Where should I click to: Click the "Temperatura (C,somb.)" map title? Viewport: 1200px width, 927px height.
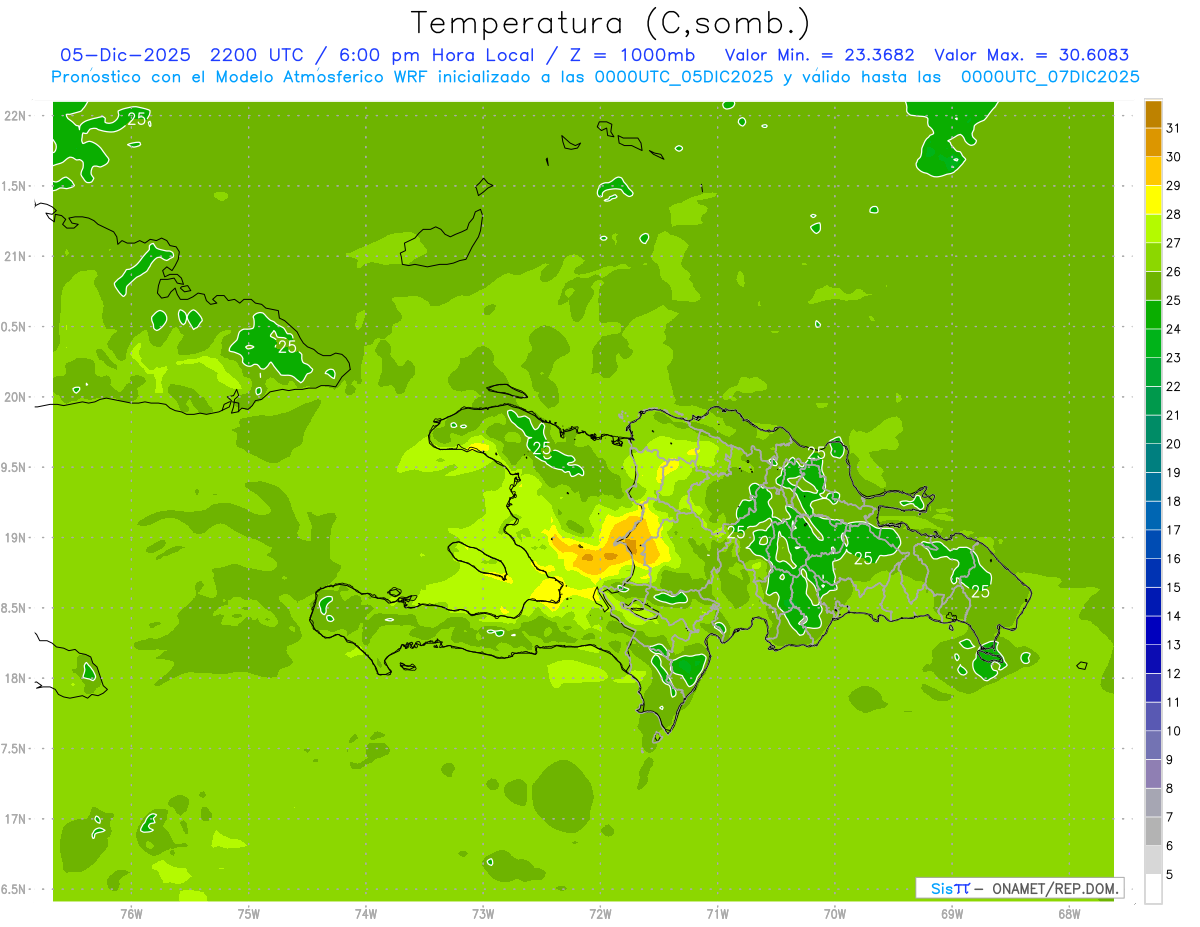(x=611, y=23)
